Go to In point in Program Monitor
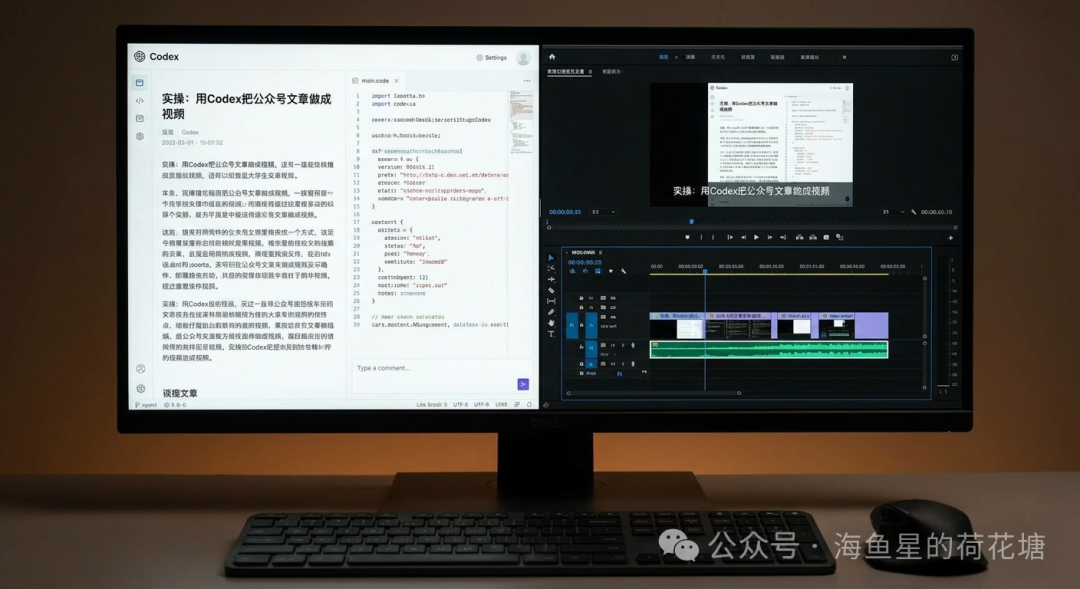 (730, 237)
